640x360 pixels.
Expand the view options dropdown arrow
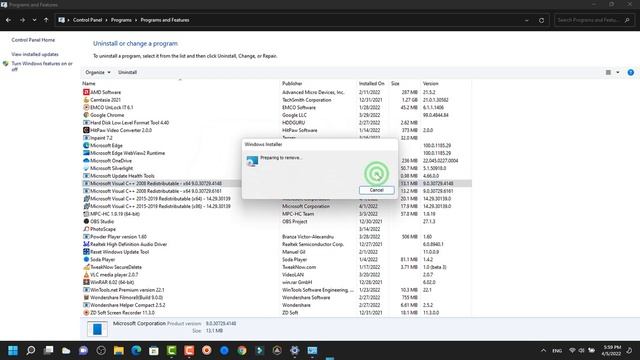click(x=618, y=72)
